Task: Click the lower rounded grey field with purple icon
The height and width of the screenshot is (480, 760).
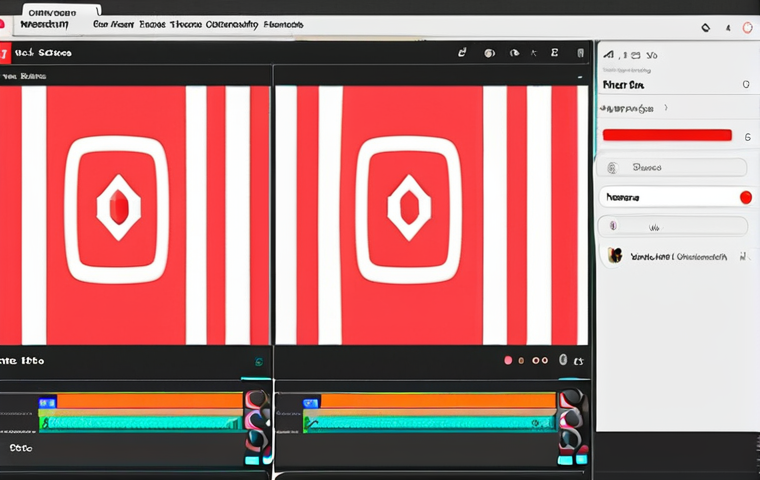Action: tap(673, 226)
